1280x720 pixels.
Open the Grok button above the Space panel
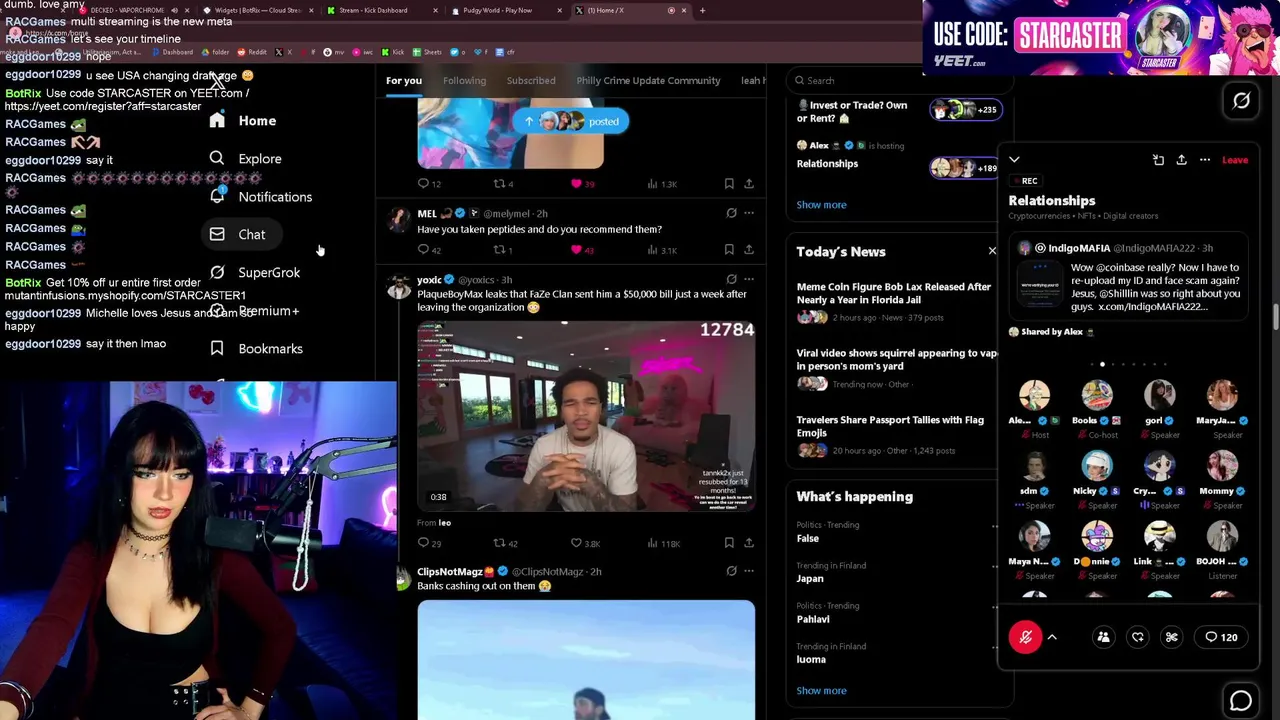1241,100
